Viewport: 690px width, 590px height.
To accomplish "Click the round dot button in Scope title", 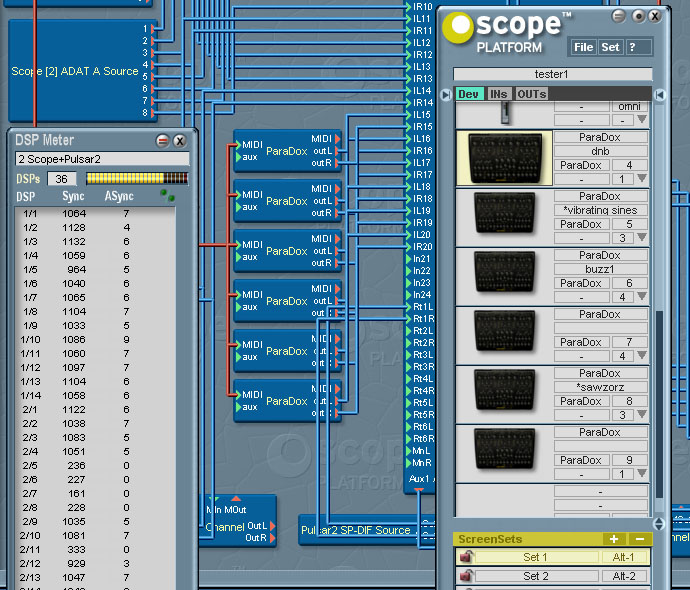I will 639,17.
